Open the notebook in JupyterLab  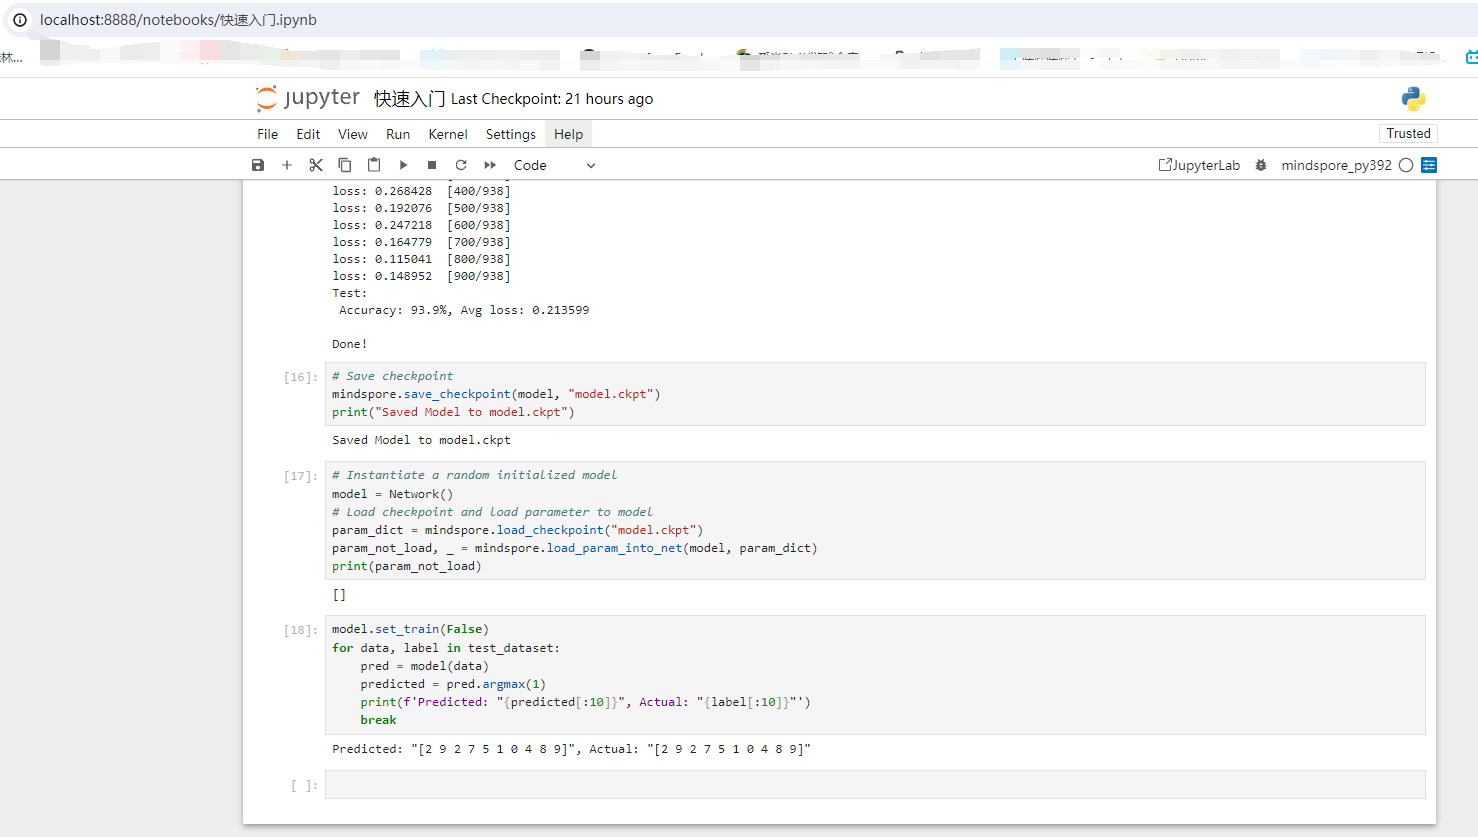1199,164
